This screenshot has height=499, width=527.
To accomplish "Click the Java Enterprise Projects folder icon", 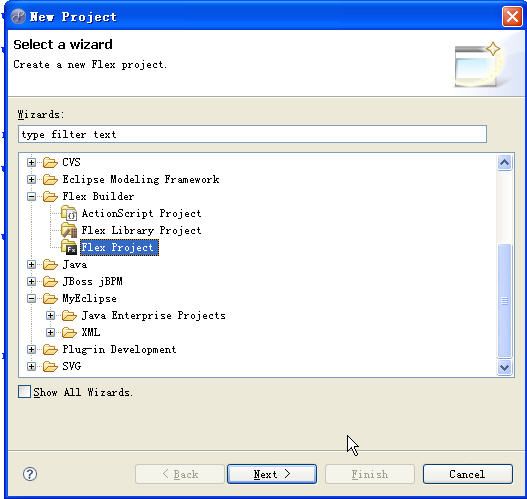I will (69, 316).
